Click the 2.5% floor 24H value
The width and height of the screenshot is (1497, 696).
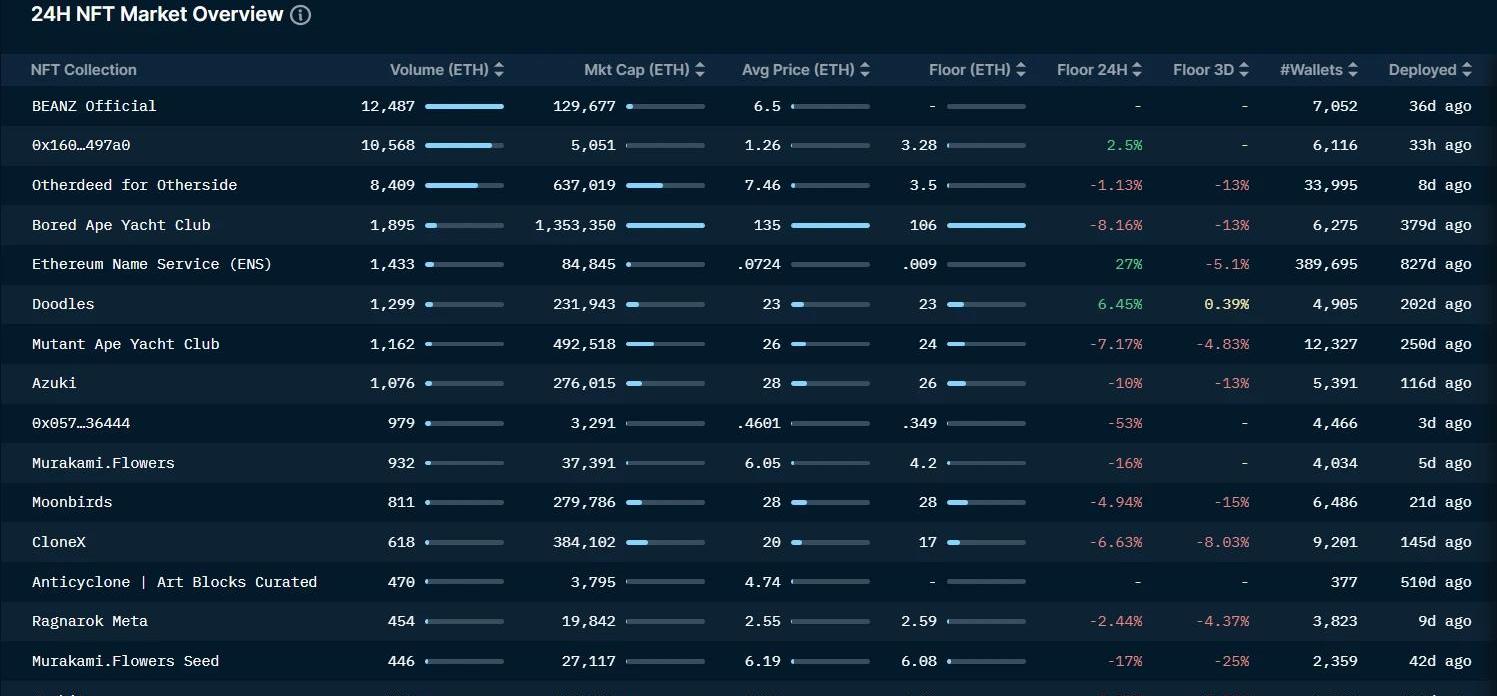click(1124, 145)
